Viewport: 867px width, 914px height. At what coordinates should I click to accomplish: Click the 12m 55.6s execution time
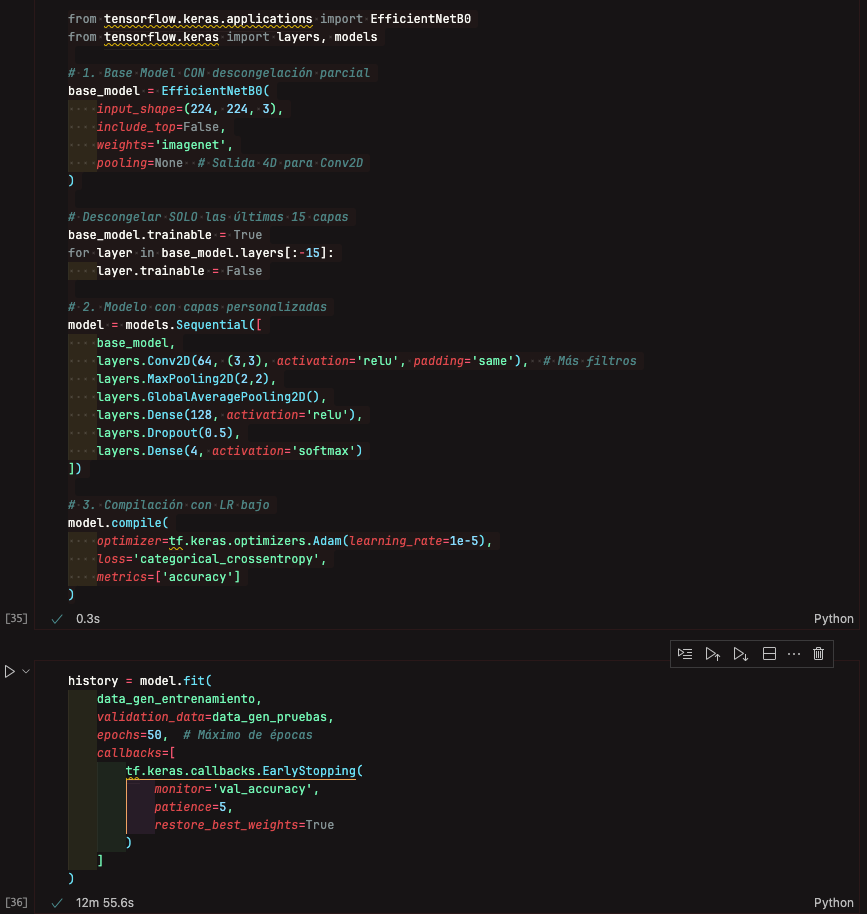pyautogui.click(x=105, y=903)
